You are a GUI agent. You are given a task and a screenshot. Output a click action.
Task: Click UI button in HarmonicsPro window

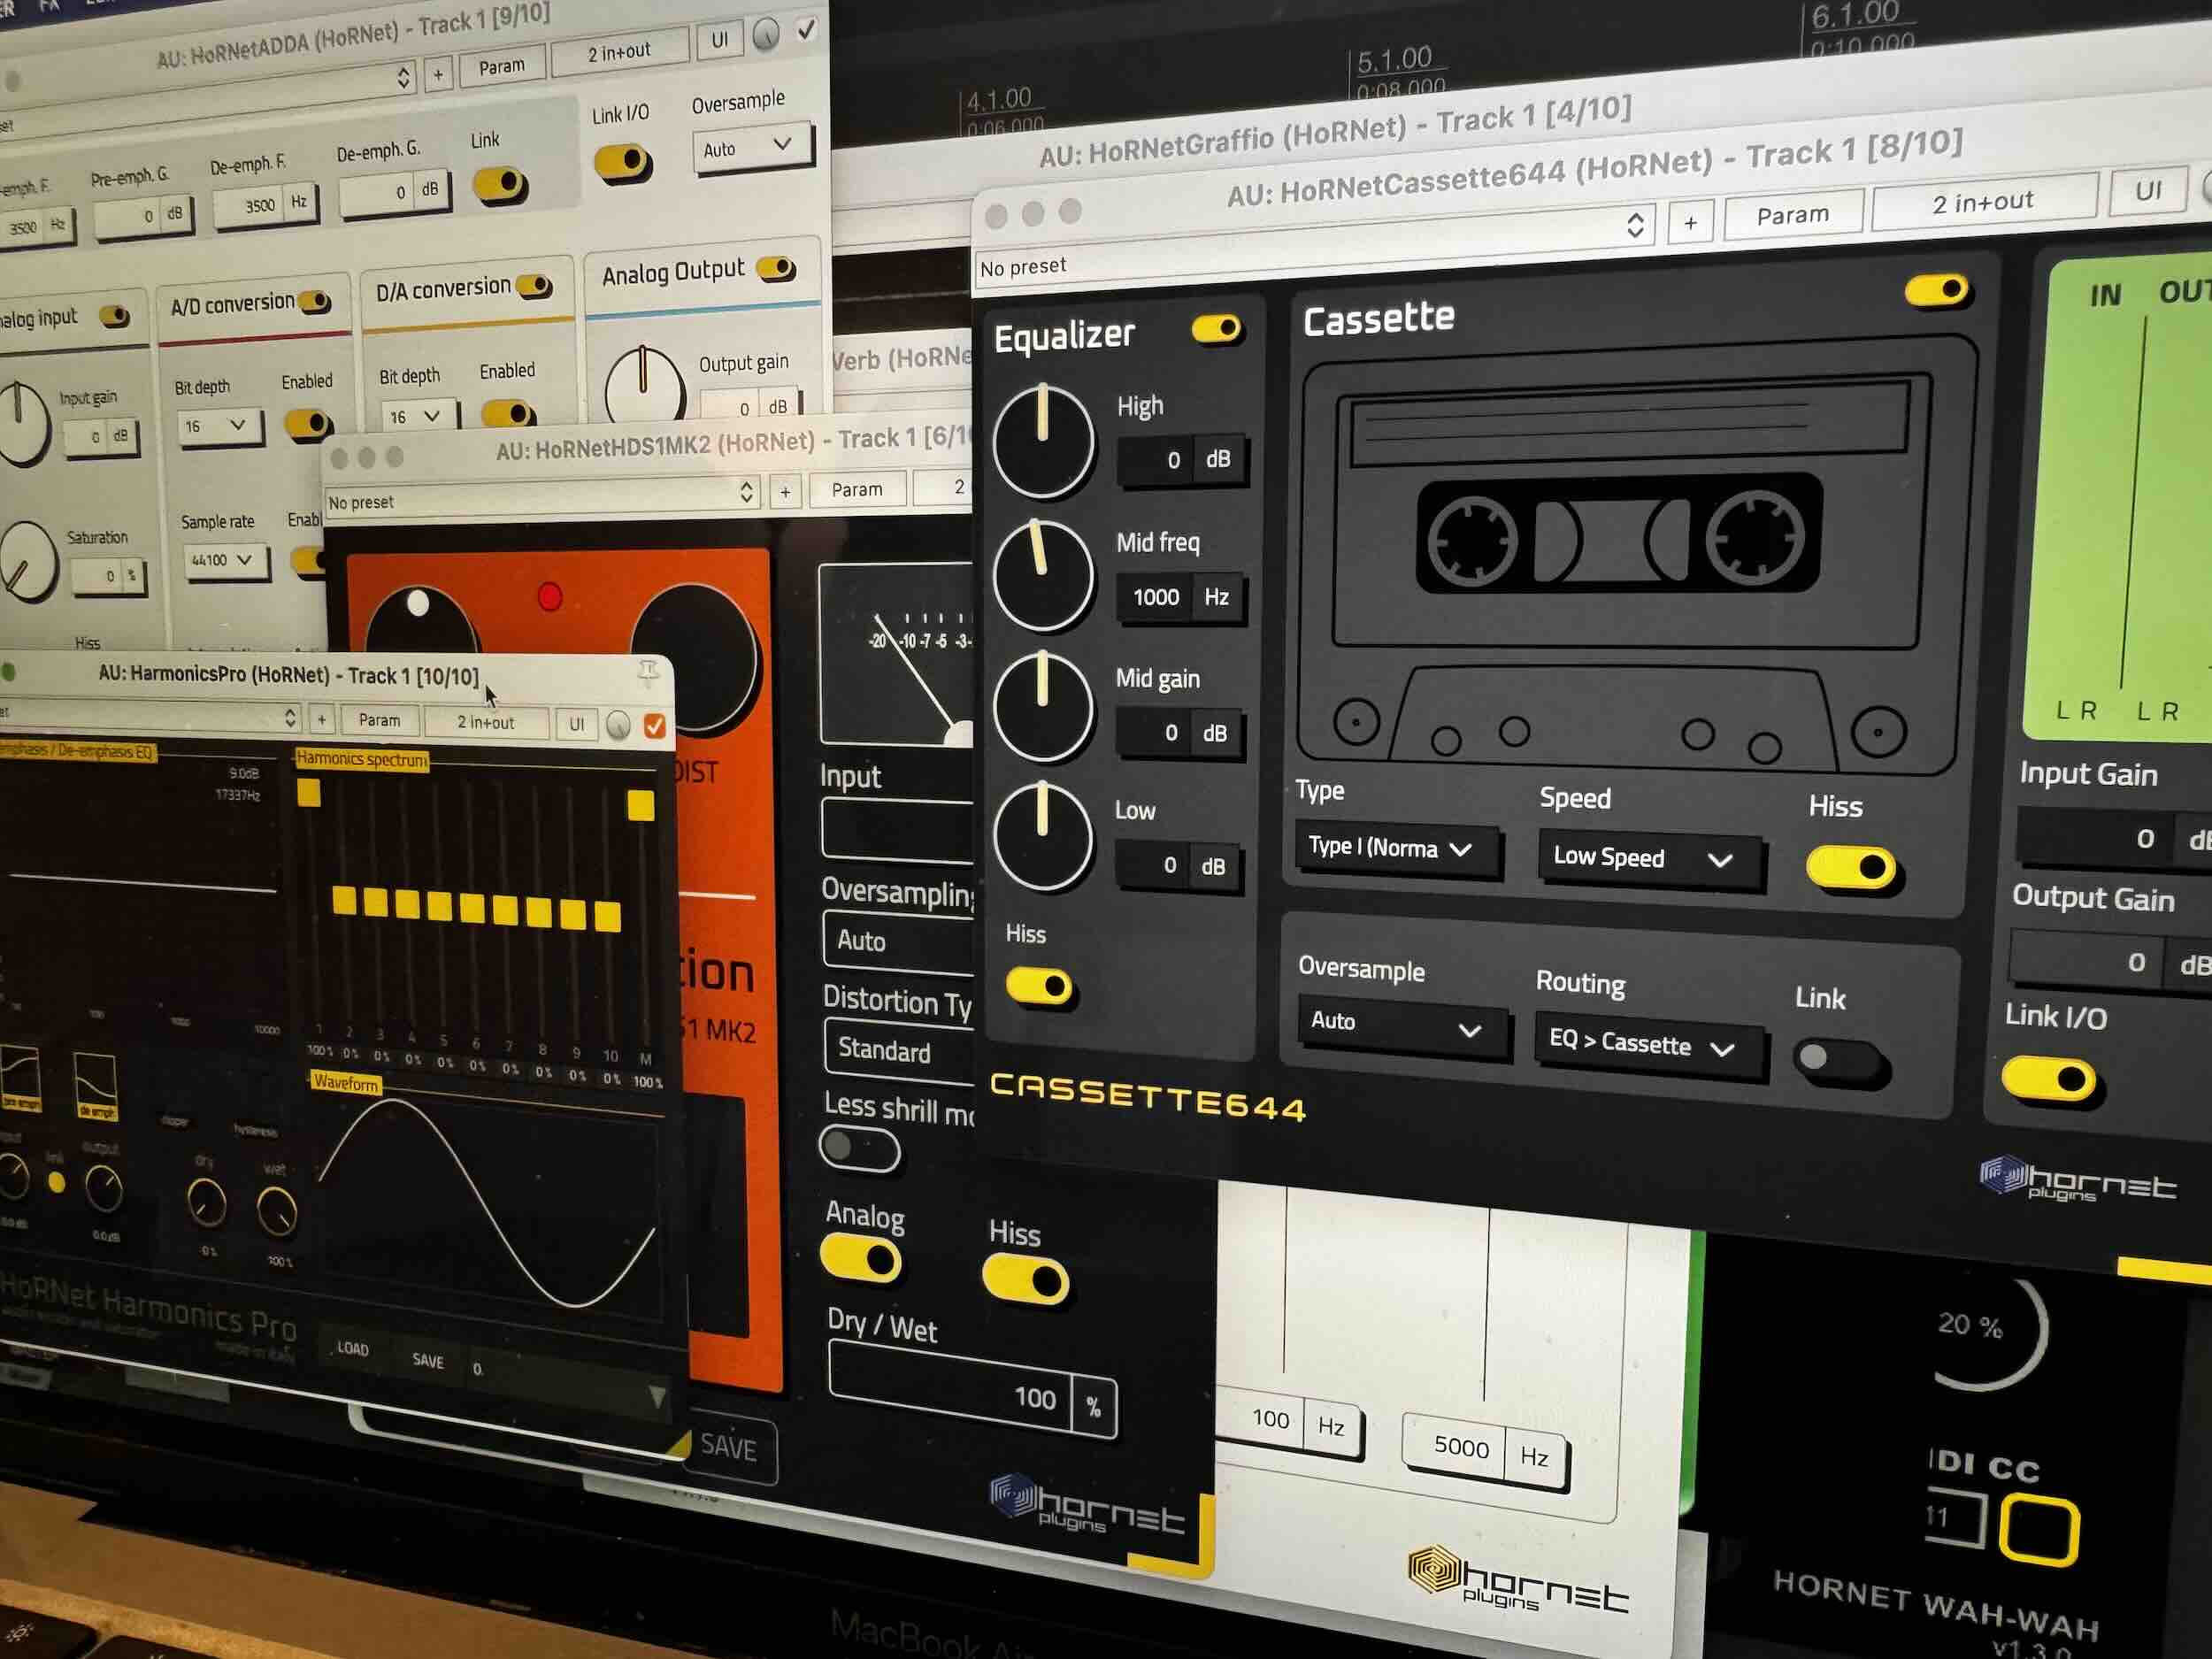[x=576, y=724]
